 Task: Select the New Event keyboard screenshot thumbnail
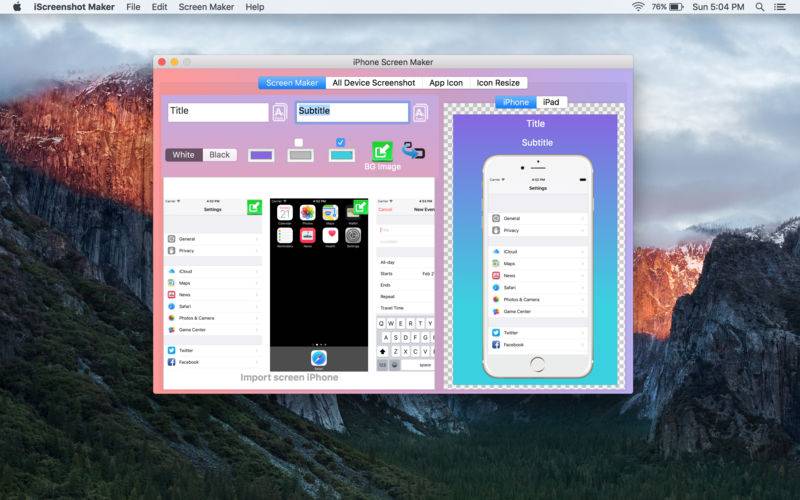click(x=405, y=285)
